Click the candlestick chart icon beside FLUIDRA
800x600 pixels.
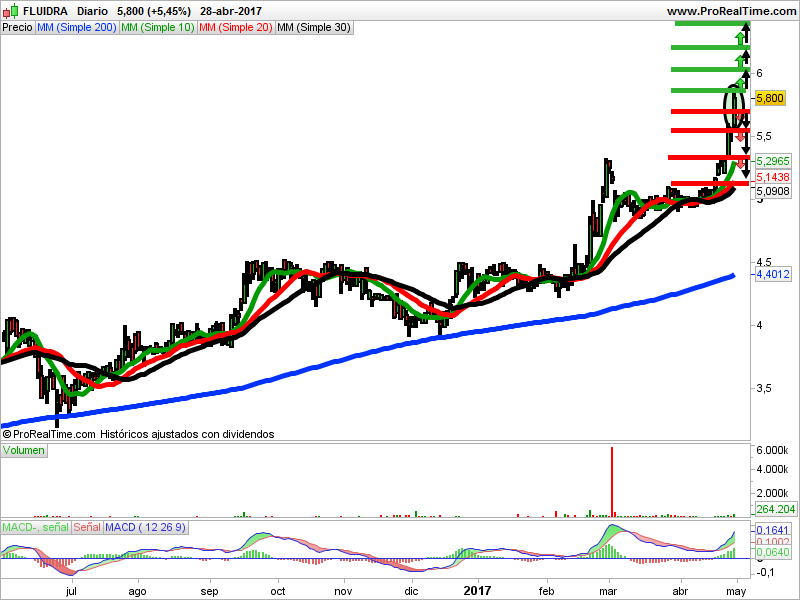point(11,10)
